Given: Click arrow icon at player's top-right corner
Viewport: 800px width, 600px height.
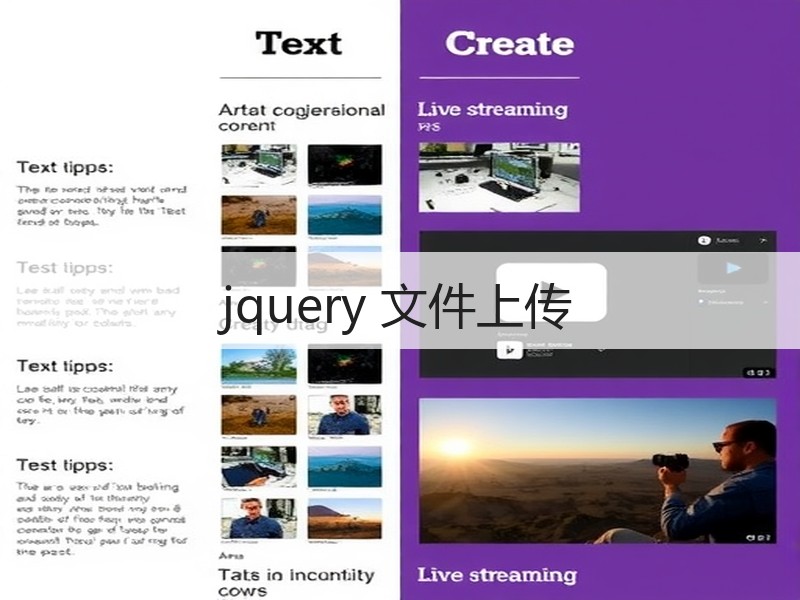Looking at the screenshot, I should (x=763, y=240).
